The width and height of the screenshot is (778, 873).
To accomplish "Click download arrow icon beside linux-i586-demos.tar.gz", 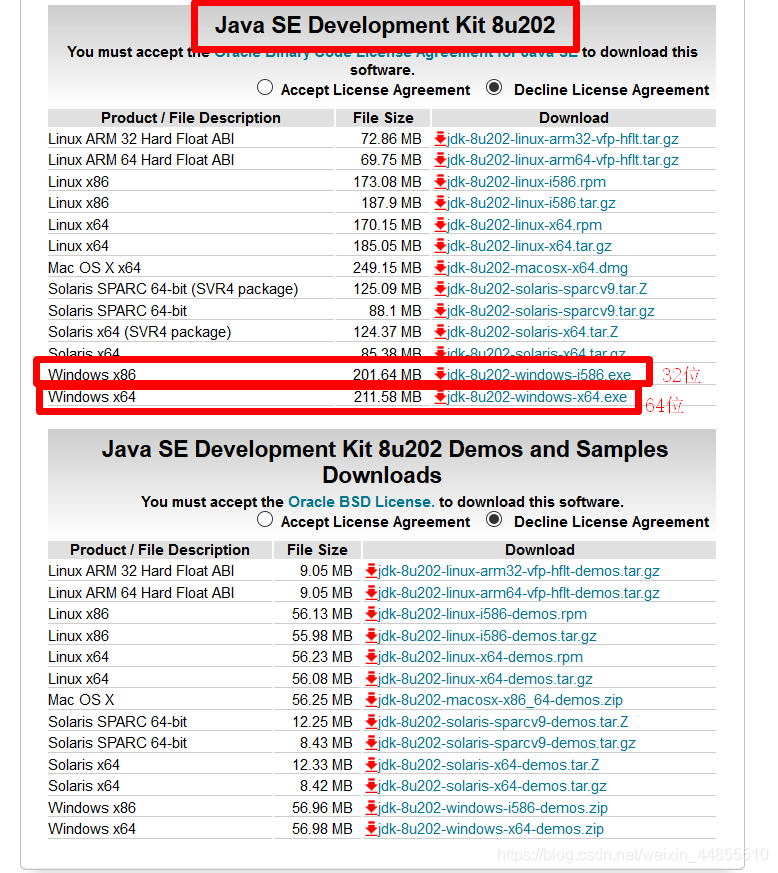I will pyautogui.click(x=371, y=636).
